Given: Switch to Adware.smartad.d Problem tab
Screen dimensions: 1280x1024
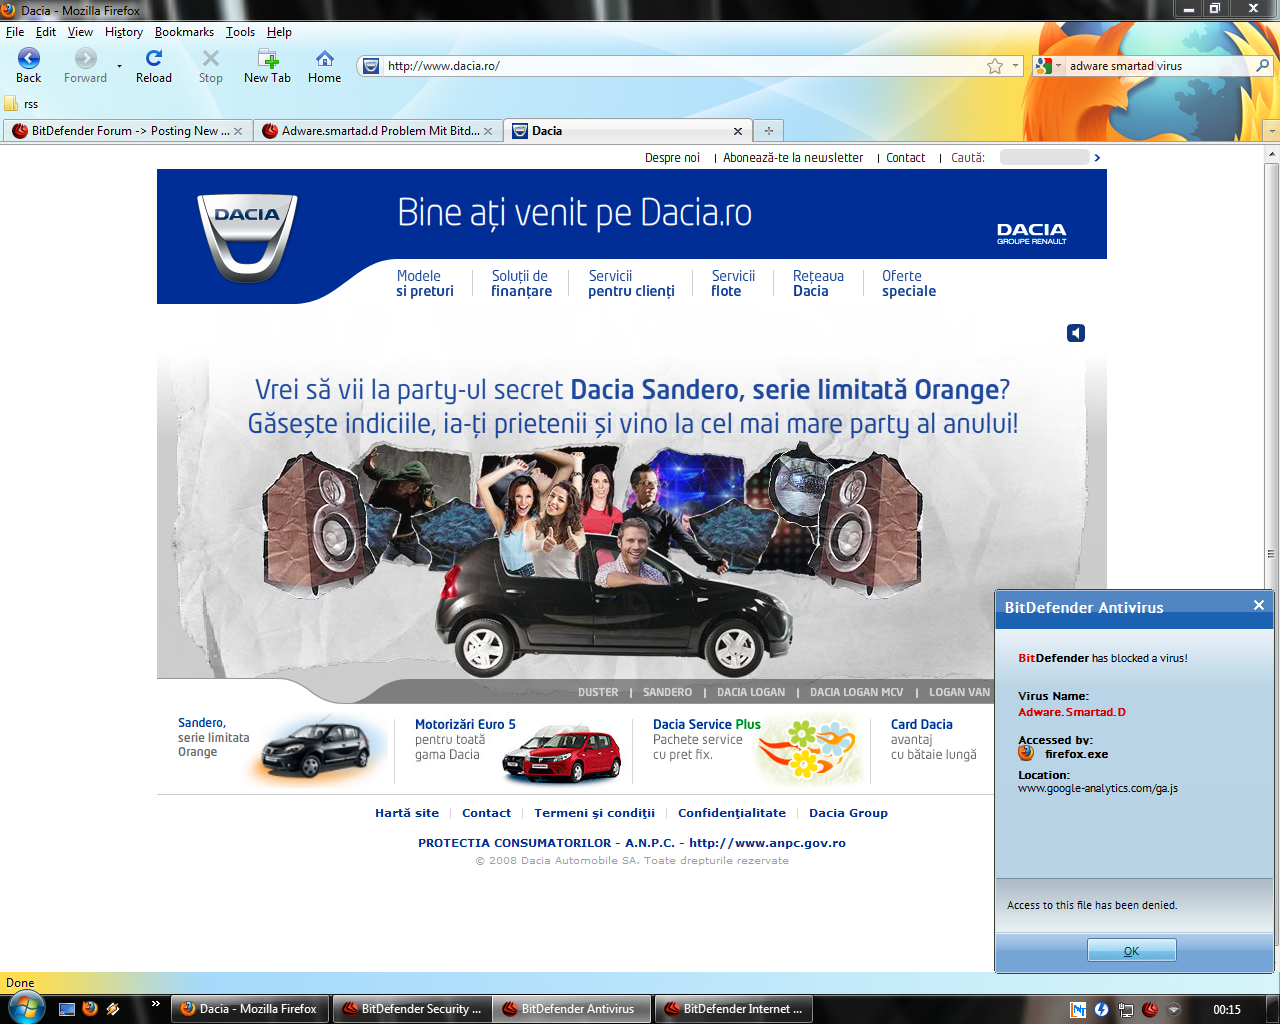Looking at the screenshot, I should pyautogui.click(x=377, y=131).
